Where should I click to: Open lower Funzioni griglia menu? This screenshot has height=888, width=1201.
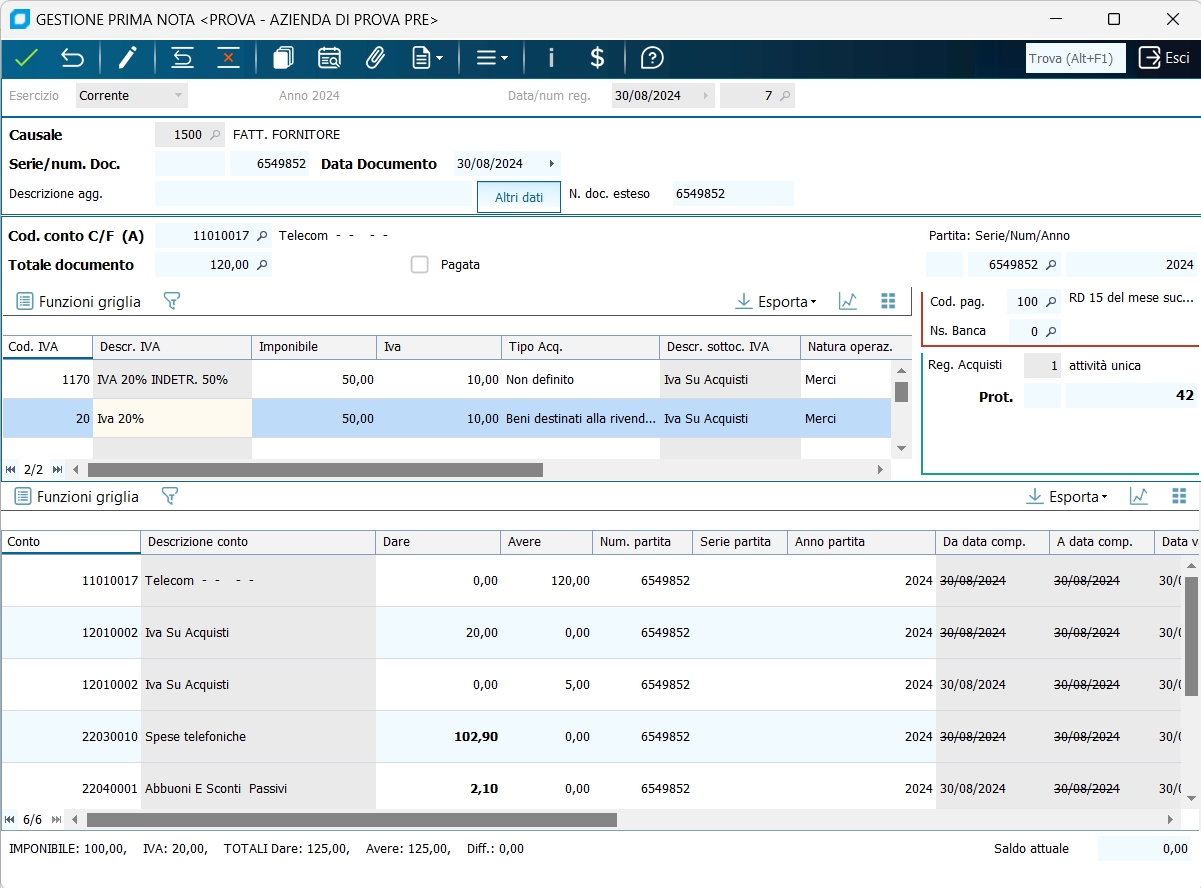click(77, 496)
